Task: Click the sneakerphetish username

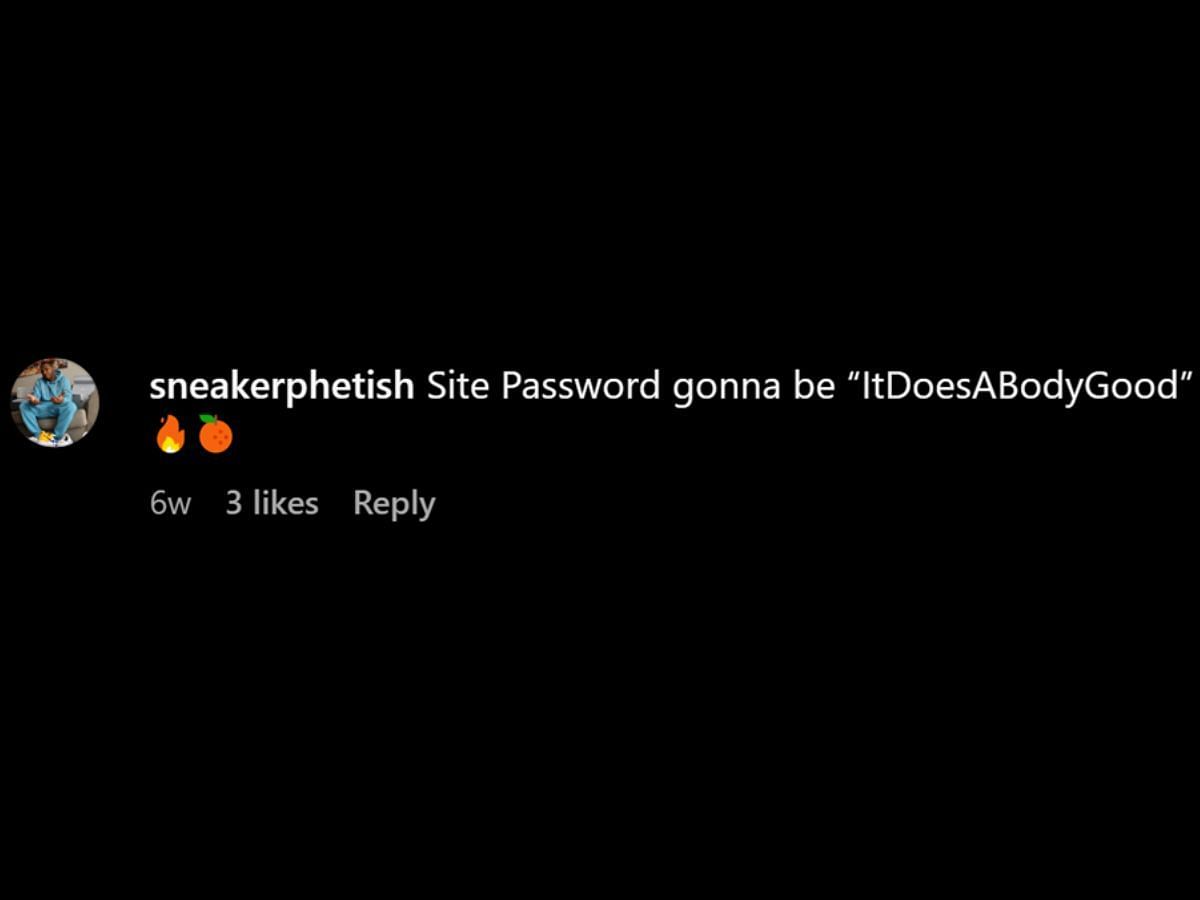Action: 282,386
